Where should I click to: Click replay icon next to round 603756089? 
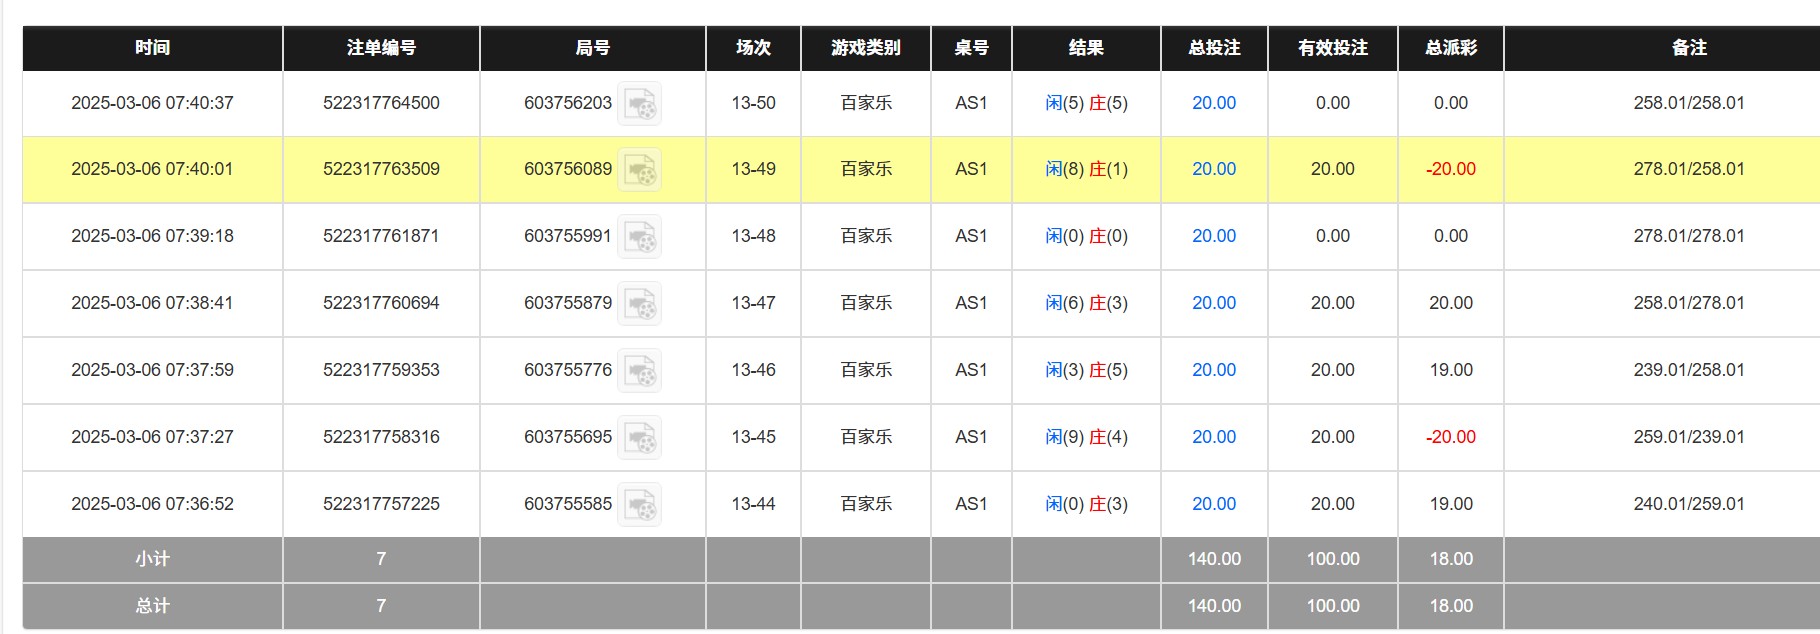coord(639,170)
